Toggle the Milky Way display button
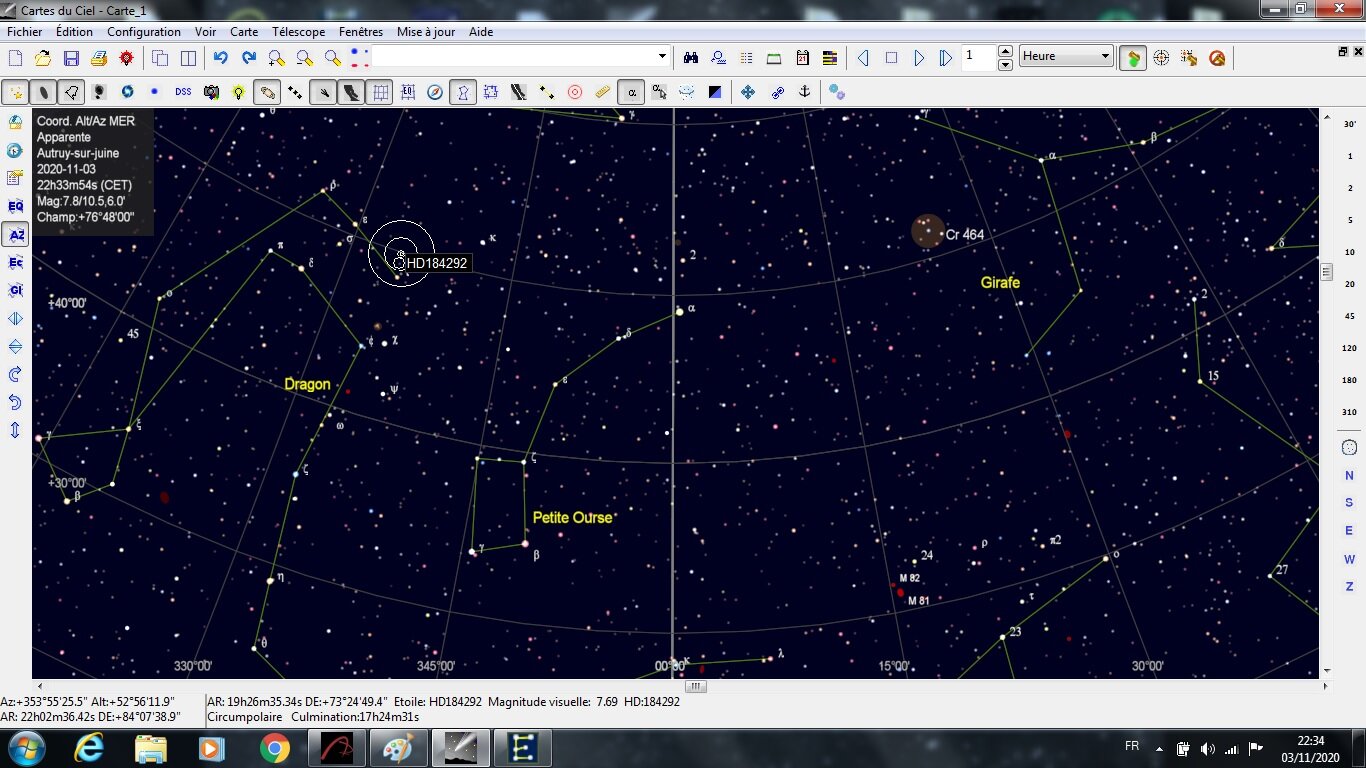This screenshot has height=768, width=1366. (351, 92)
